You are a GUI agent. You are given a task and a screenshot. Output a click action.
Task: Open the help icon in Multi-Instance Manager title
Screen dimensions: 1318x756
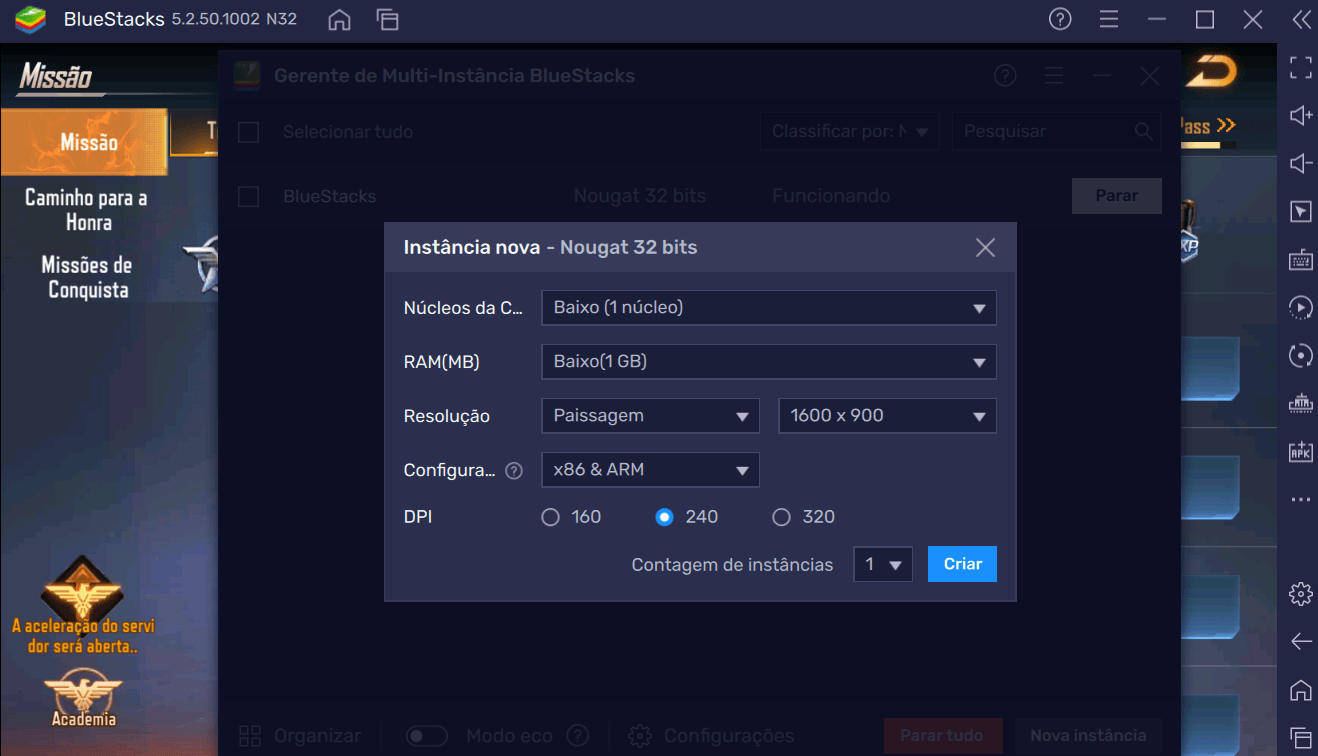click(x=1005, y=76)
